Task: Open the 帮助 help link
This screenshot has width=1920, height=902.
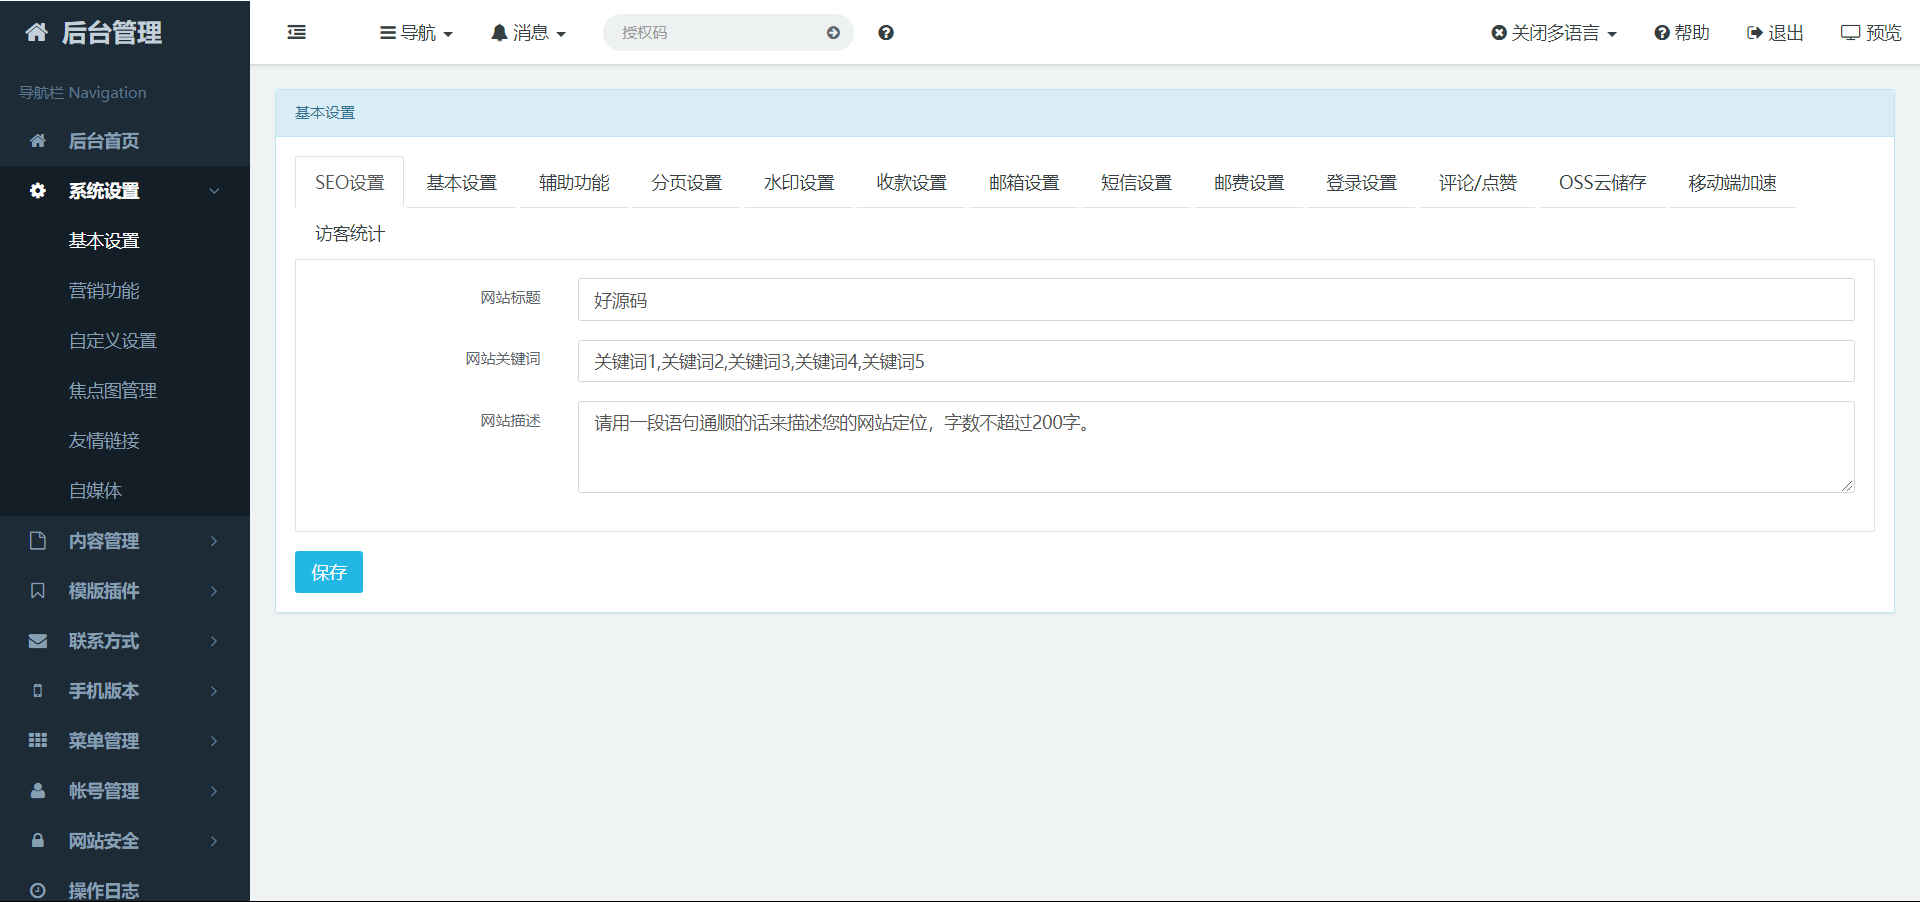Action: coord(1681,32)
